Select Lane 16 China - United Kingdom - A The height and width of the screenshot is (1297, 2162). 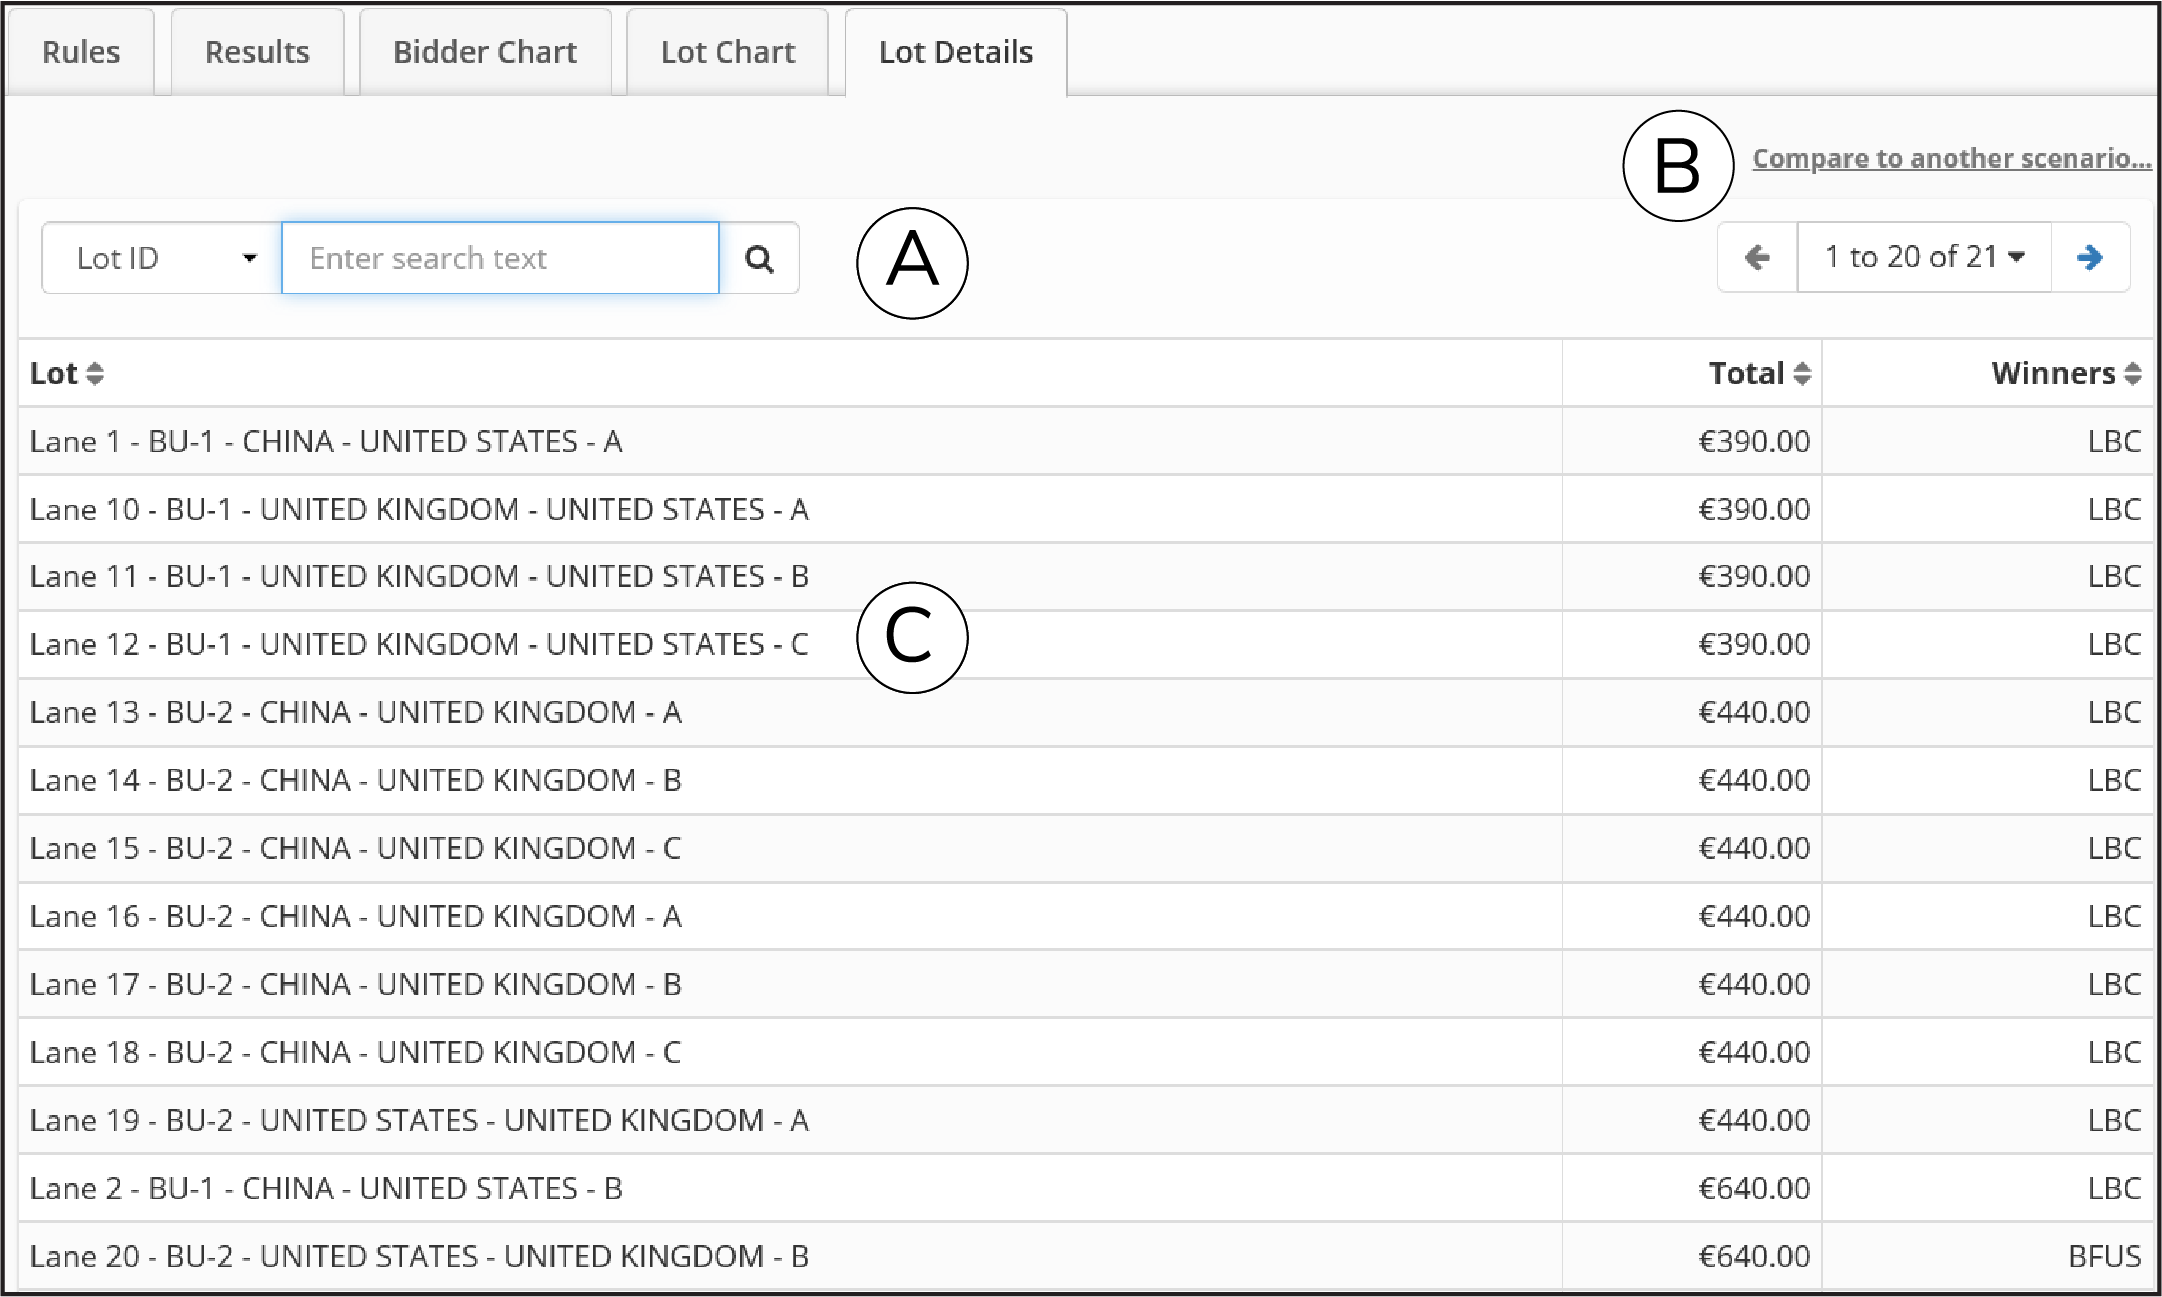(1086, 917)
